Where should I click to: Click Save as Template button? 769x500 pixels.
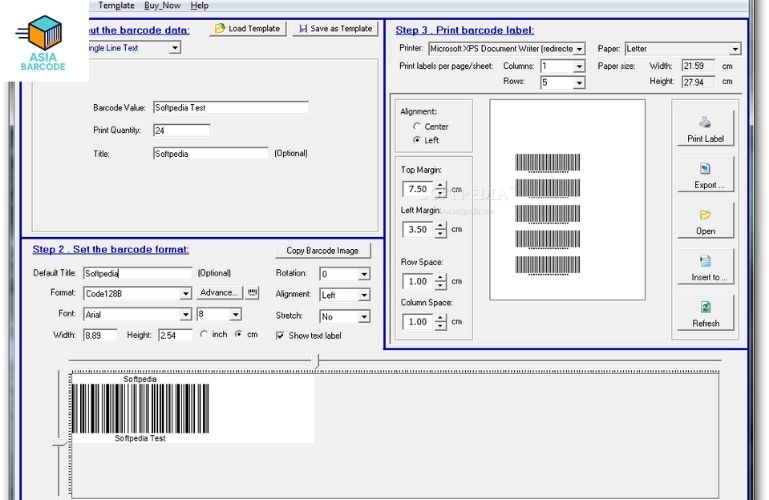(x=335, y=29)
